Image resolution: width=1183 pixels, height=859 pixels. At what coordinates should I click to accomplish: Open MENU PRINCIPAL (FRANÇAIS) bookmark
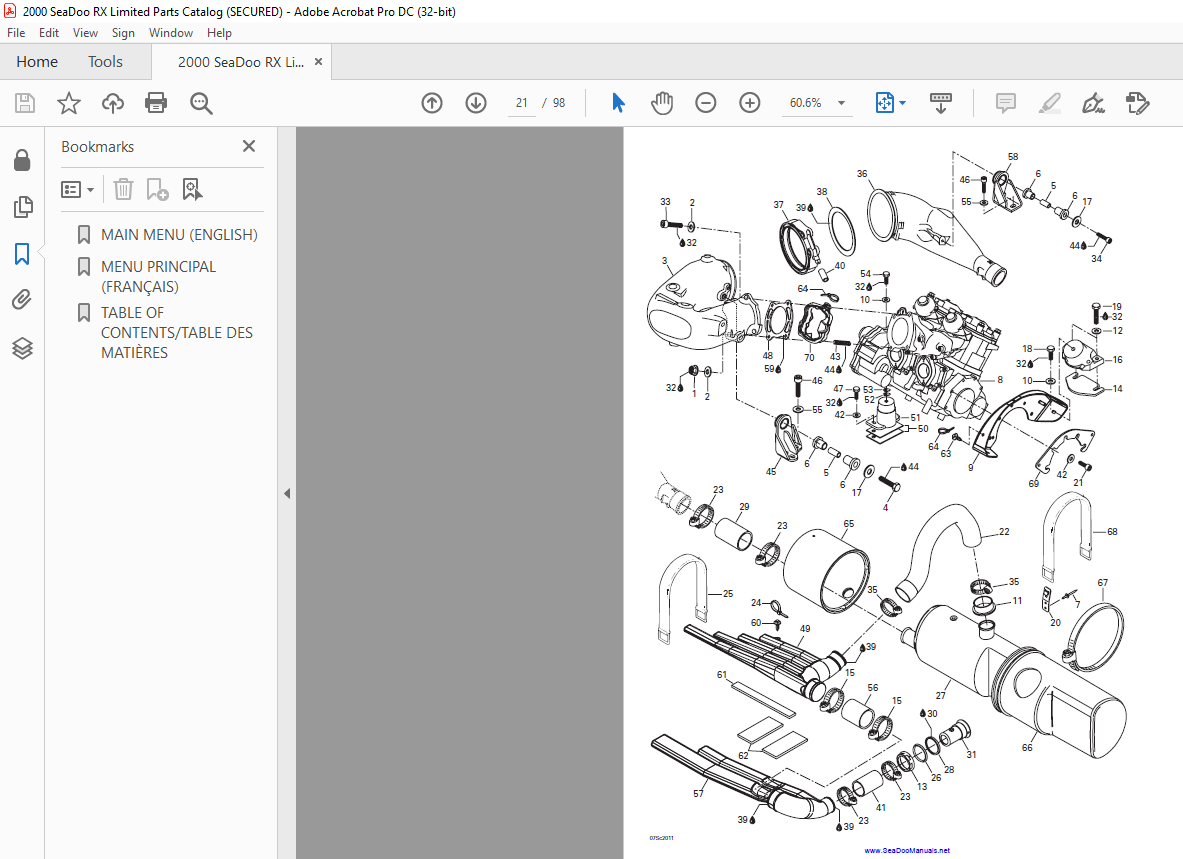point(158,277)
